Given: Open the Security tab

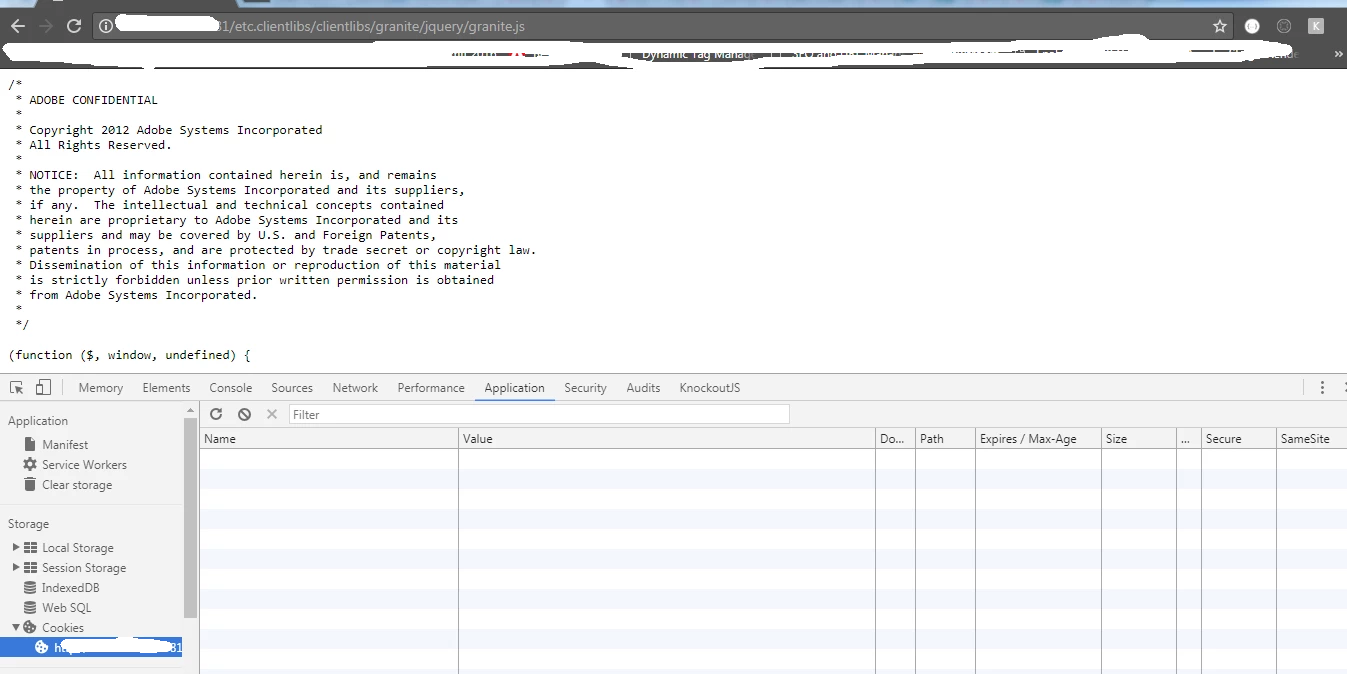Looking at the screenshot, I should tap(585, 388).
